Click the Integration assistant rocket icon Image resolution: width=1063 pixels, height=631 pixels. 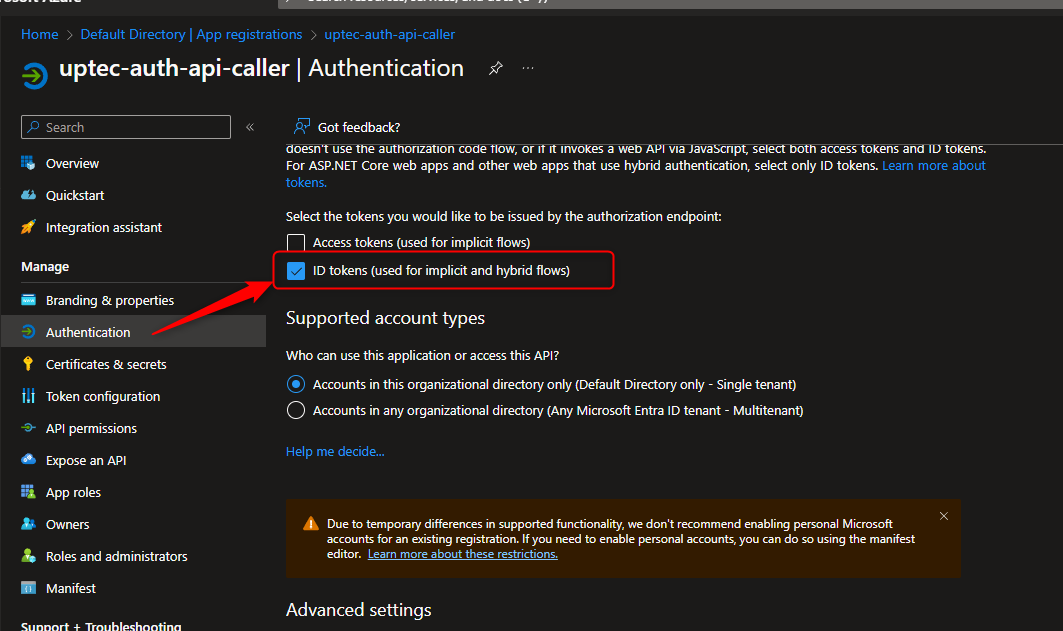[29, 227]
